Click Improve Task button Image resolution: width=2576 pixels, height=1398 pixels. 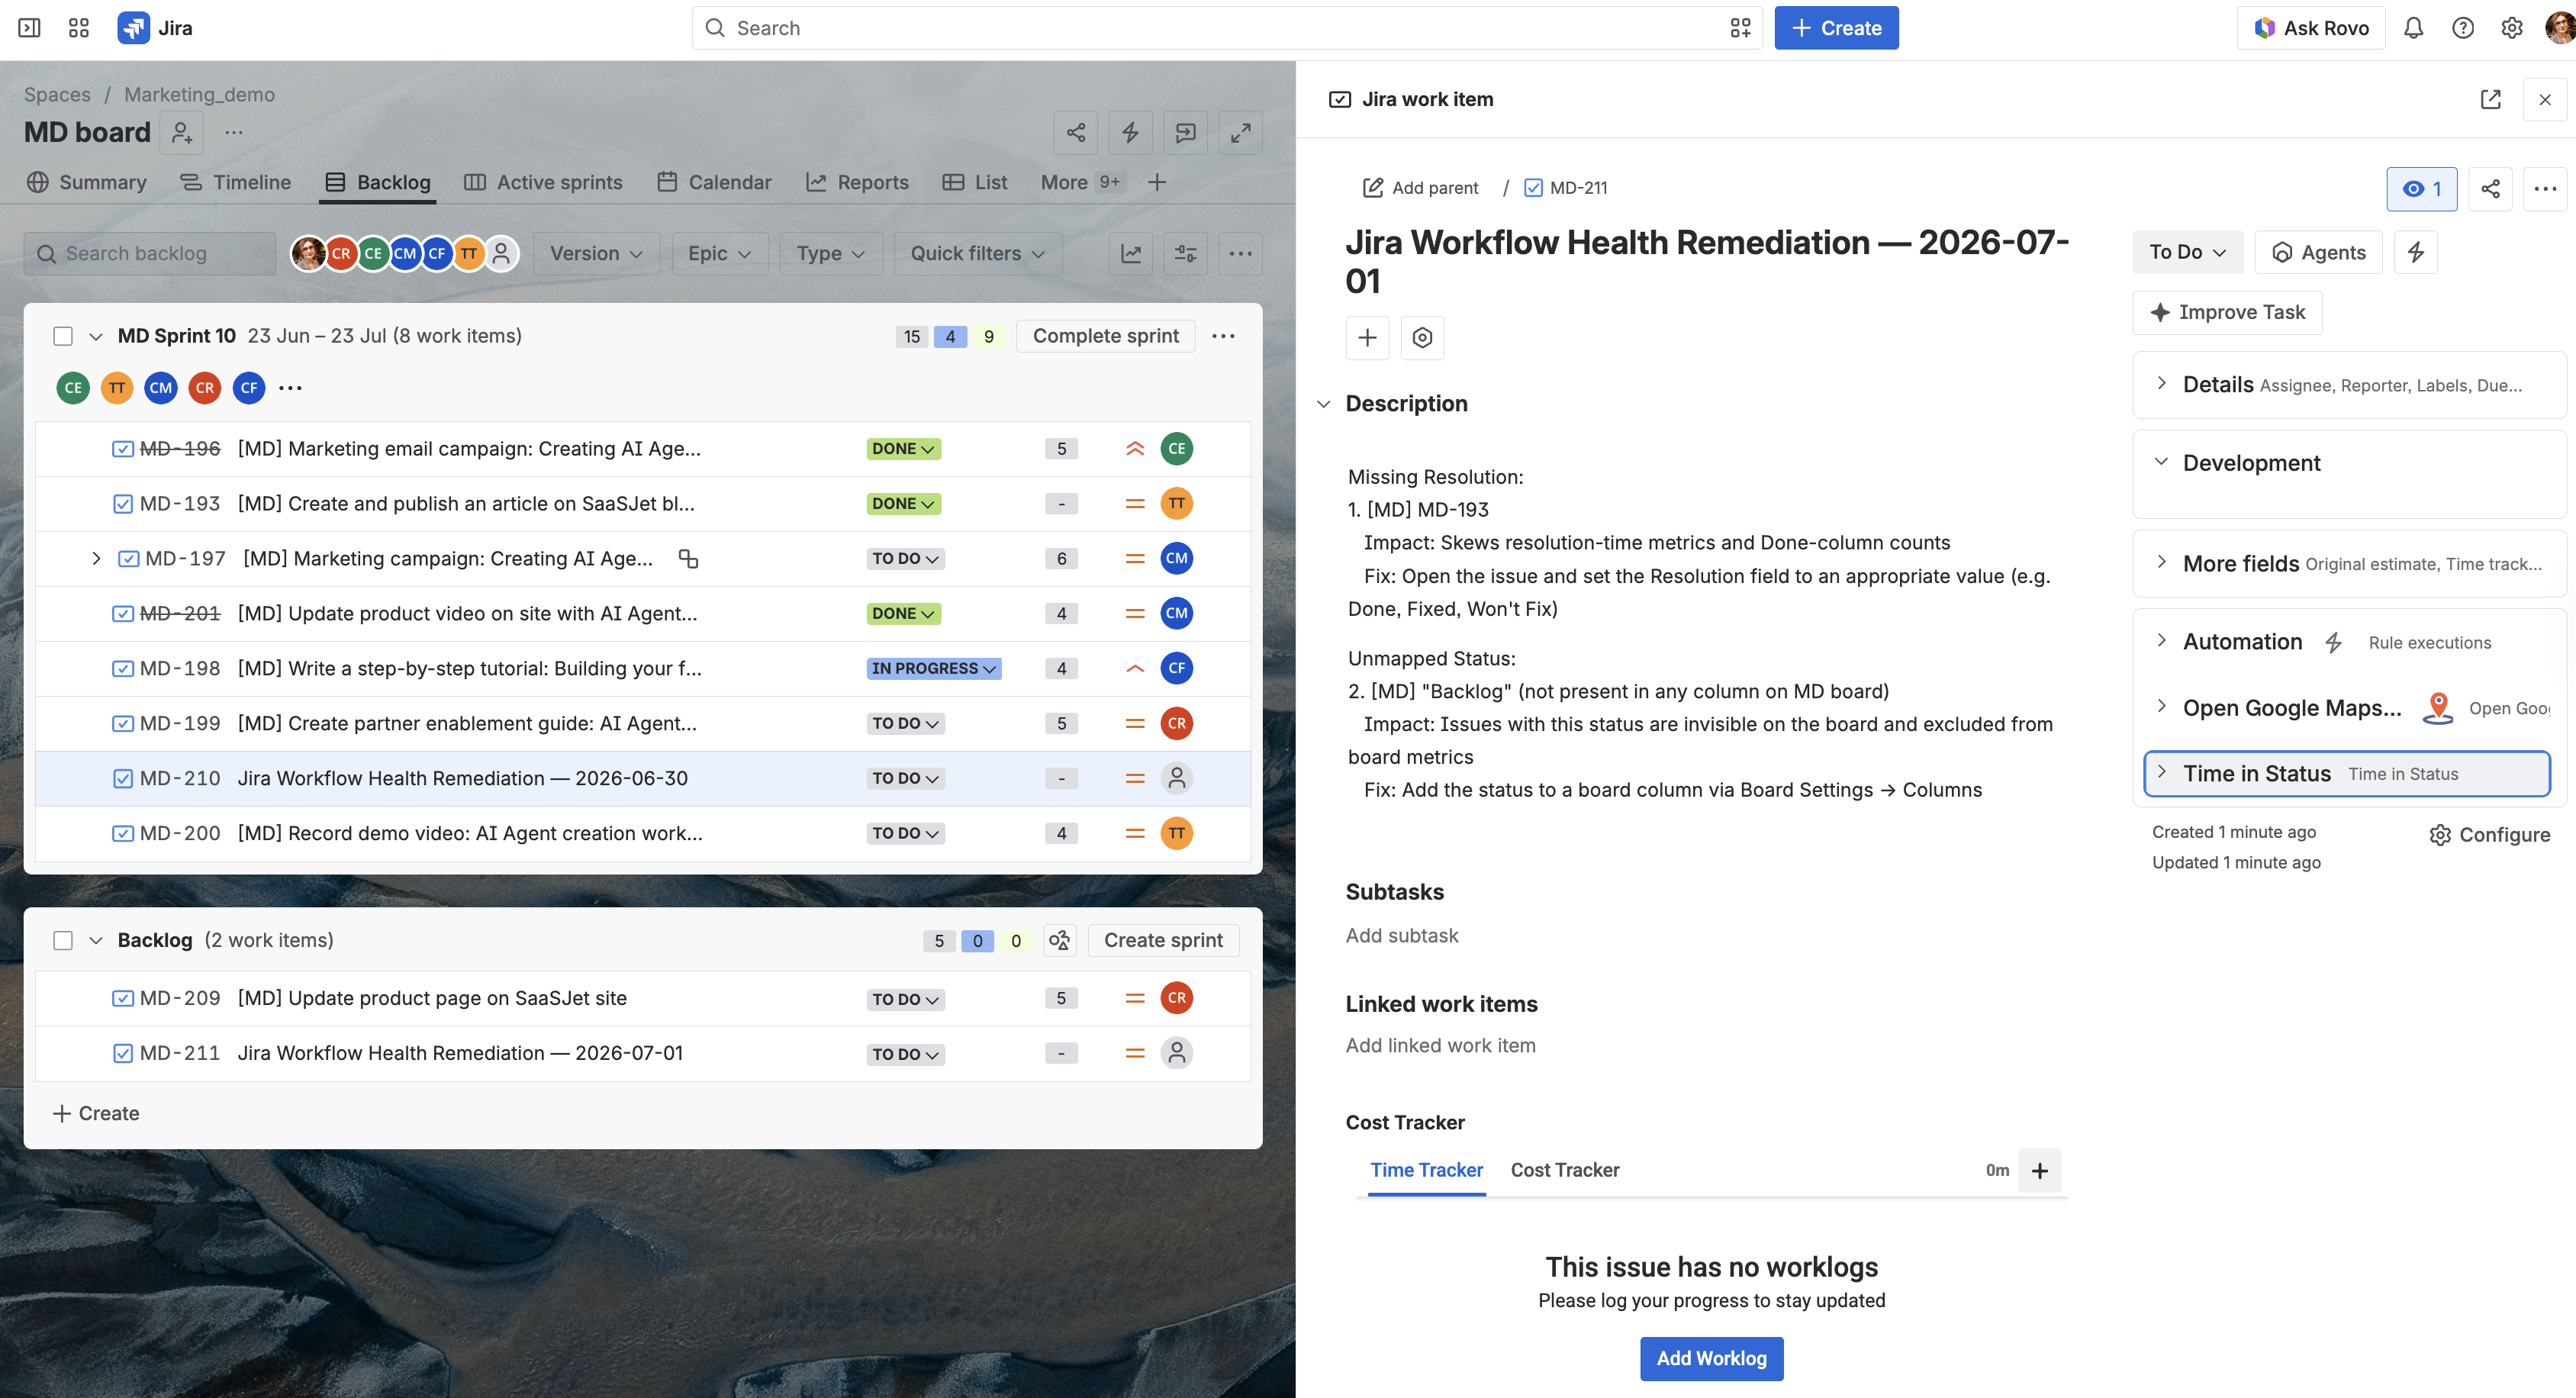2228,313
